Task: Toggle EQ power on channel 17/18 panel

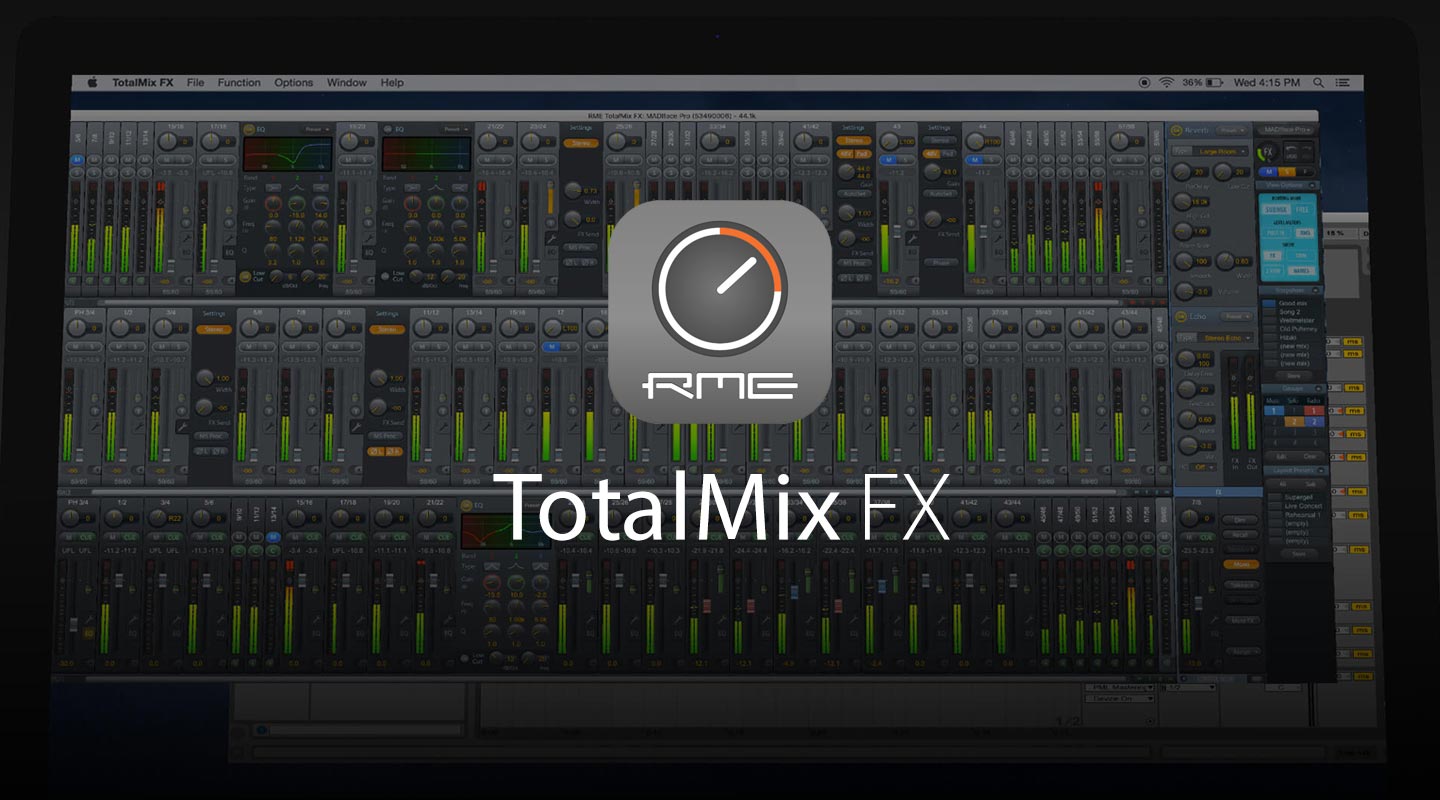Action: 247,129
